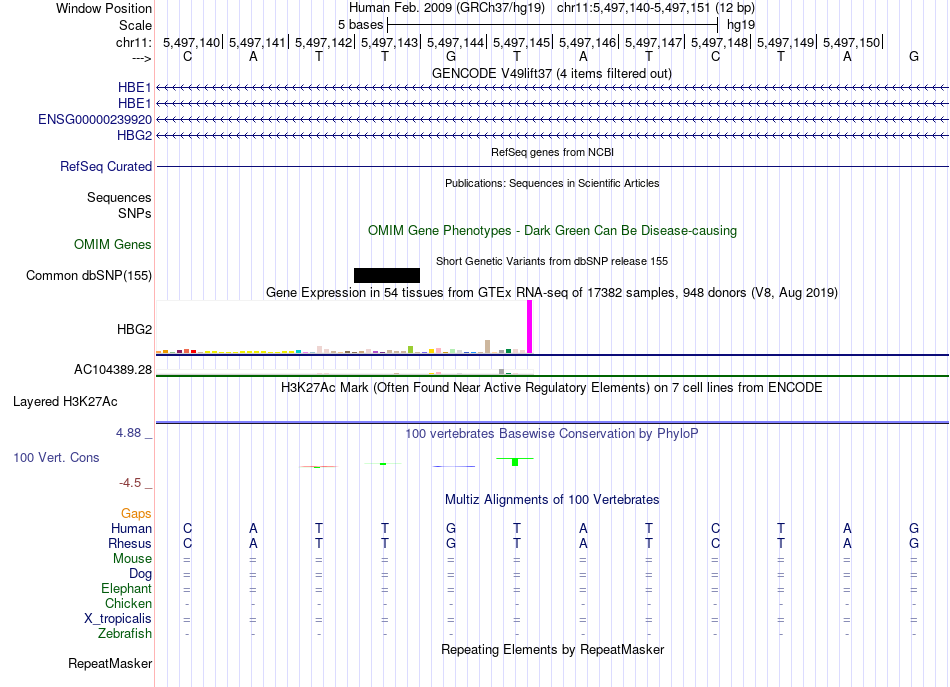Click the SNPs track label
Screen dimensions: 950x687
click(x=135, y=213)
